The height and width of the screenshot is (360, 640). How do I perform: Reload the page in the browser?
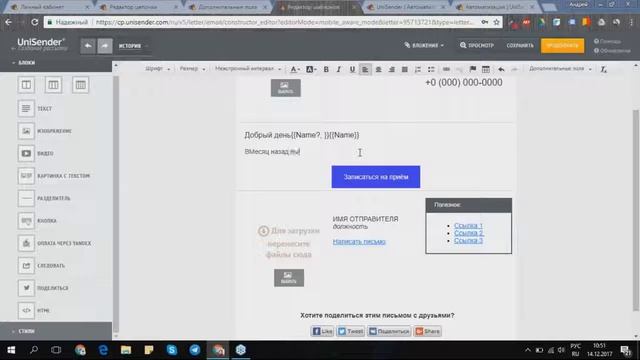(34, 22)
